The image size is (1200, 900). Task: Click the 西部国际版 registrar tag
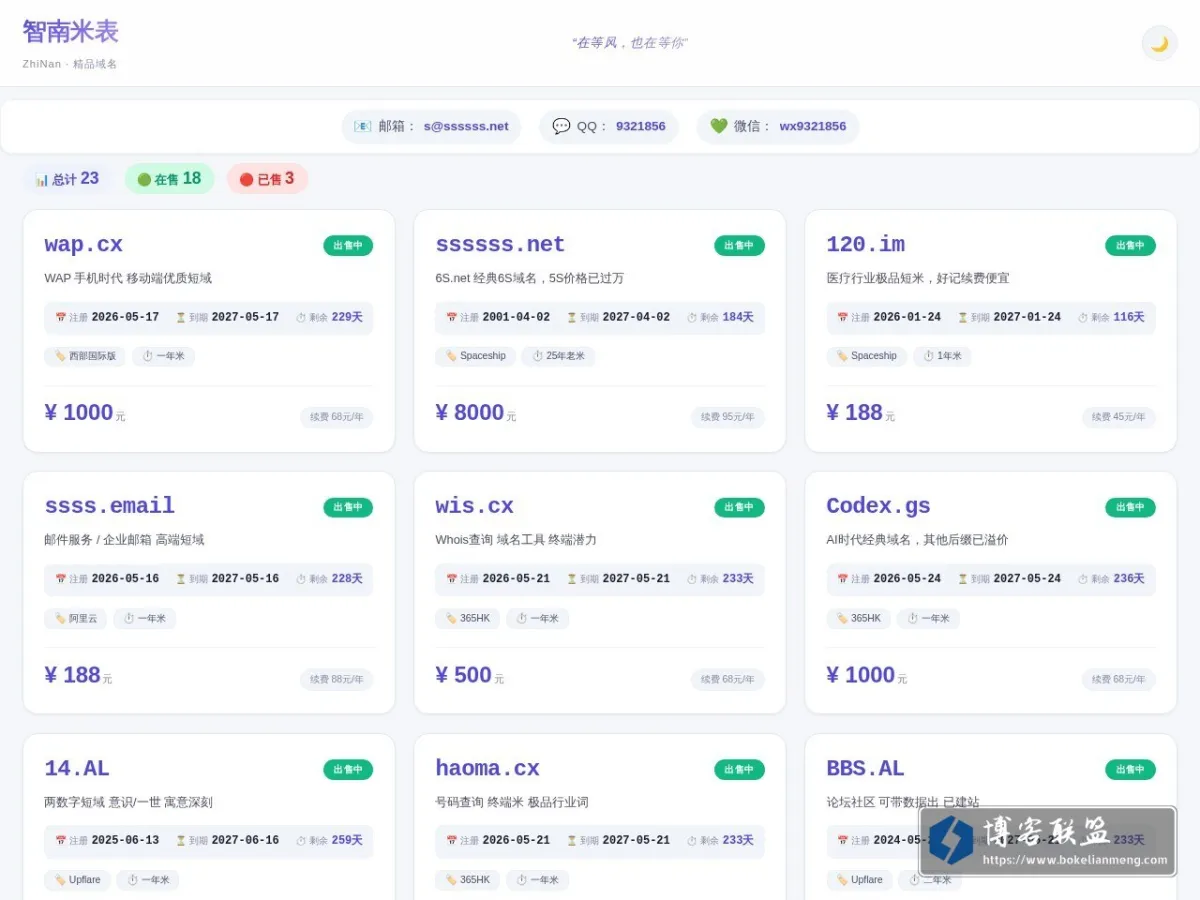tap(85, 356)
